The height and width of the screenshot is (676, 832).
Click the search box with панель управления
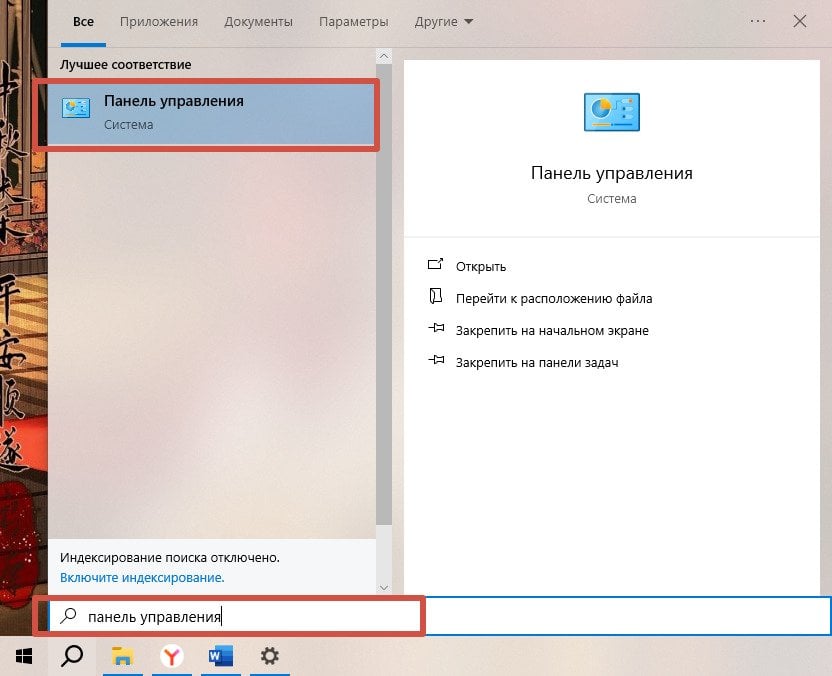click(x=439, y=616)
